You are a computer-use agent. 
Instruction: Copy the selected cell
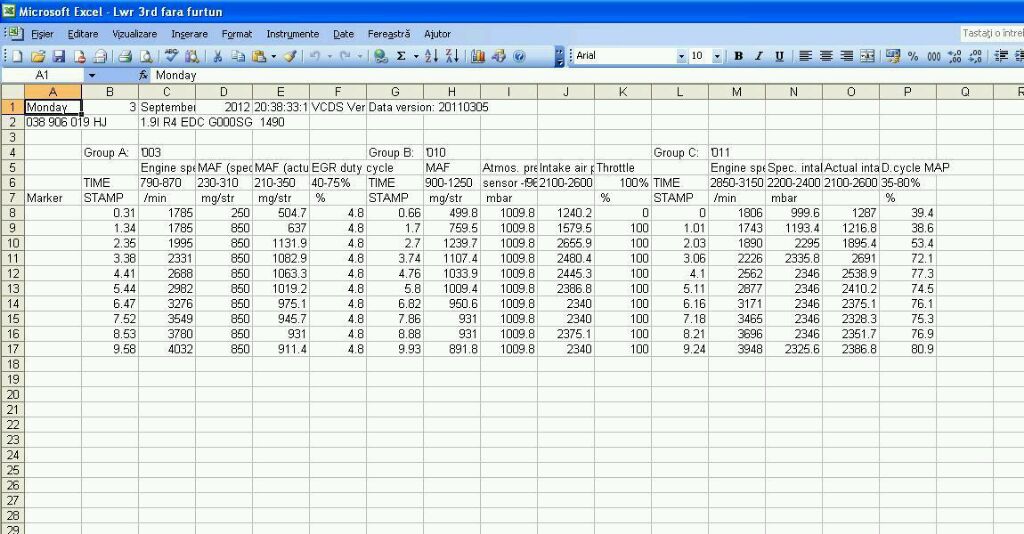click(238, 57)
